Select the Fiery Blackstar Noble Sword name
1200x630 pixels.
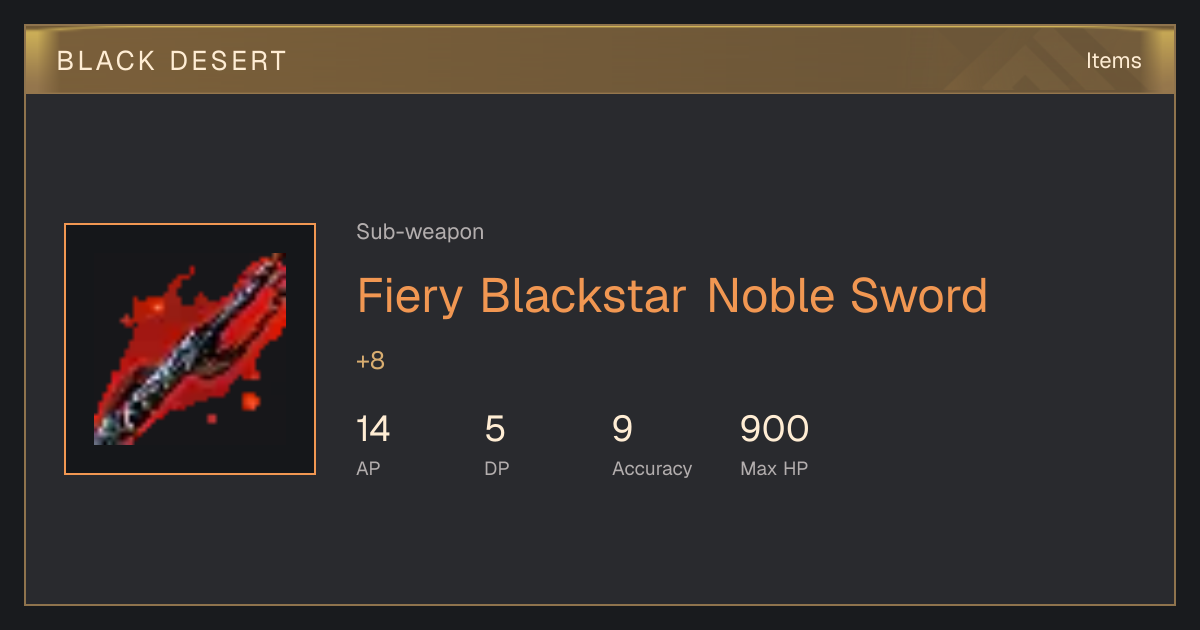[x=672, y=296]
